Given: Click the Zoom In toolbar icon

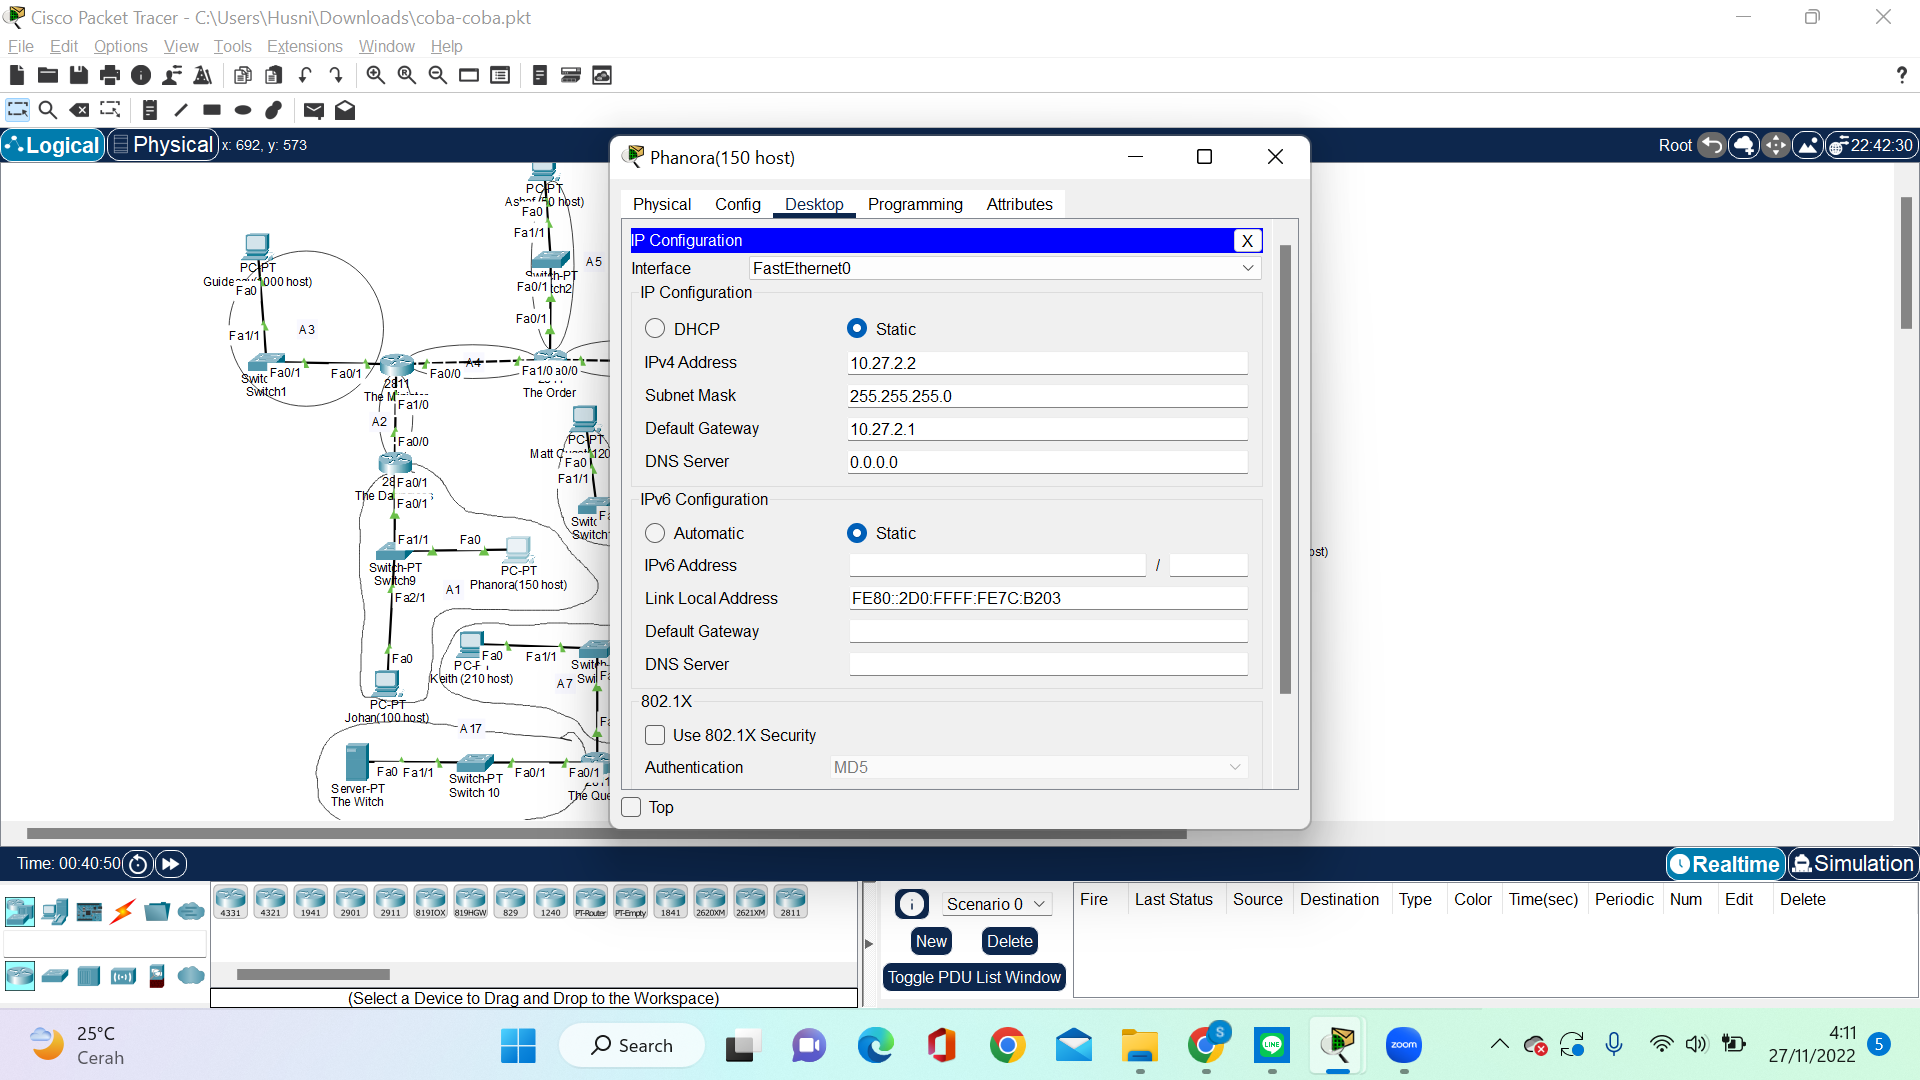Looking at the screenshot, I should [x=375, y=75].
